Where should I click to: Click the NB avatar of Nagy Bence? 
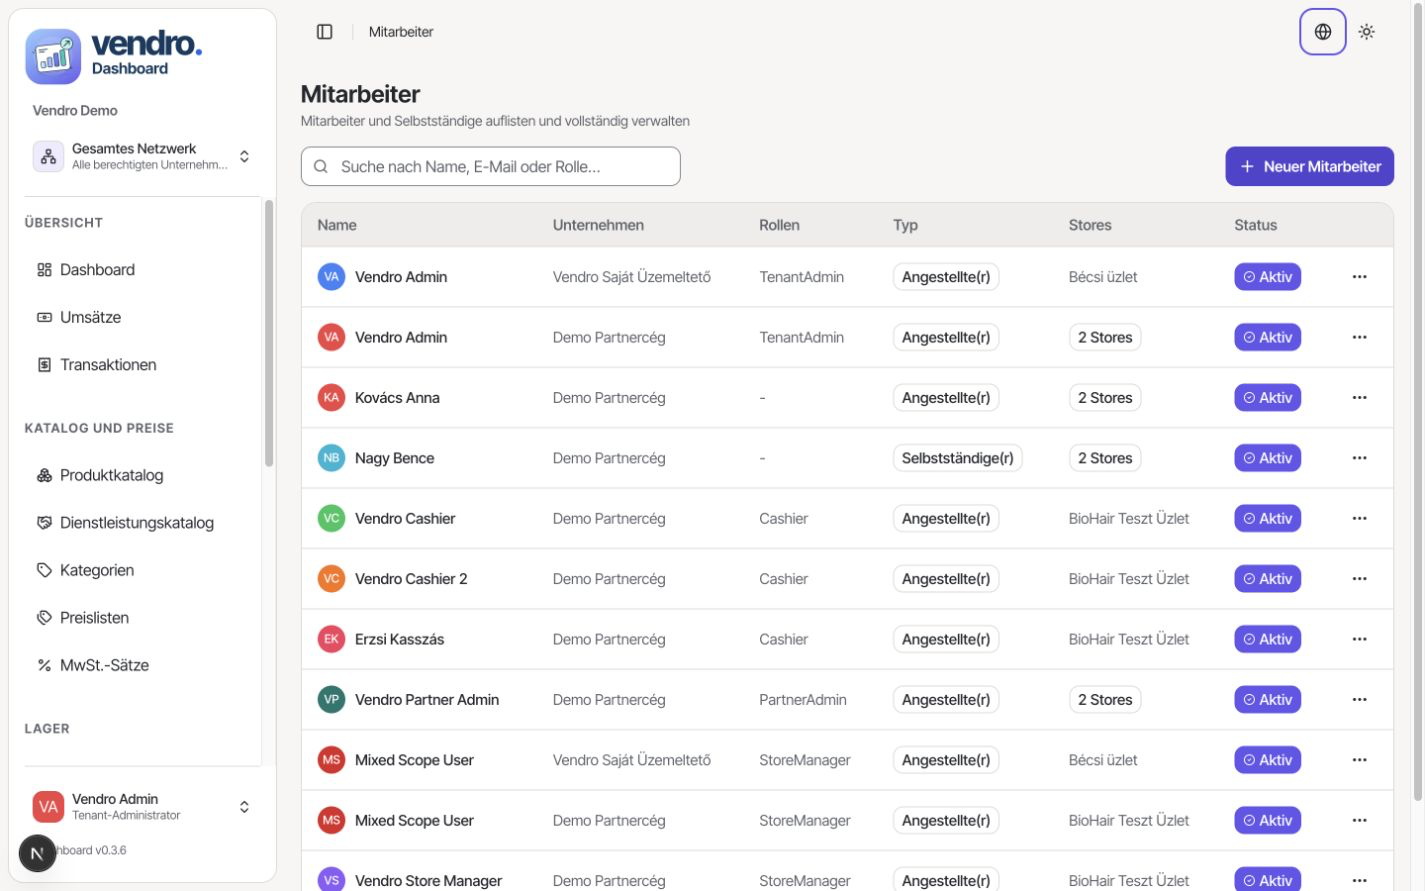point(331,458)
